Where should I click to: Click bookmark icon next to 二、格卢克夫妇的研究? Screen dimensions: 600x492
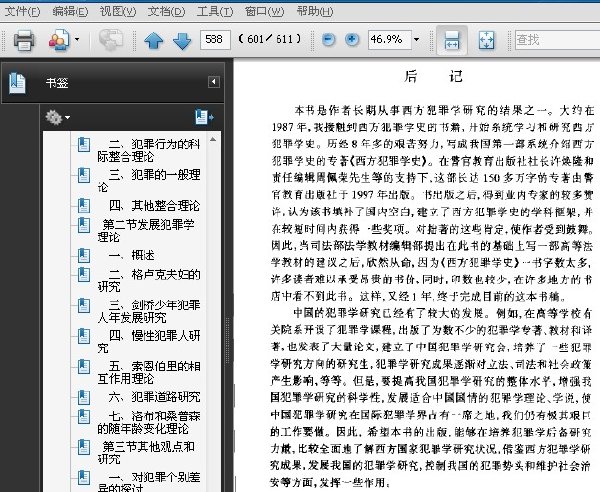coord(84,274)
